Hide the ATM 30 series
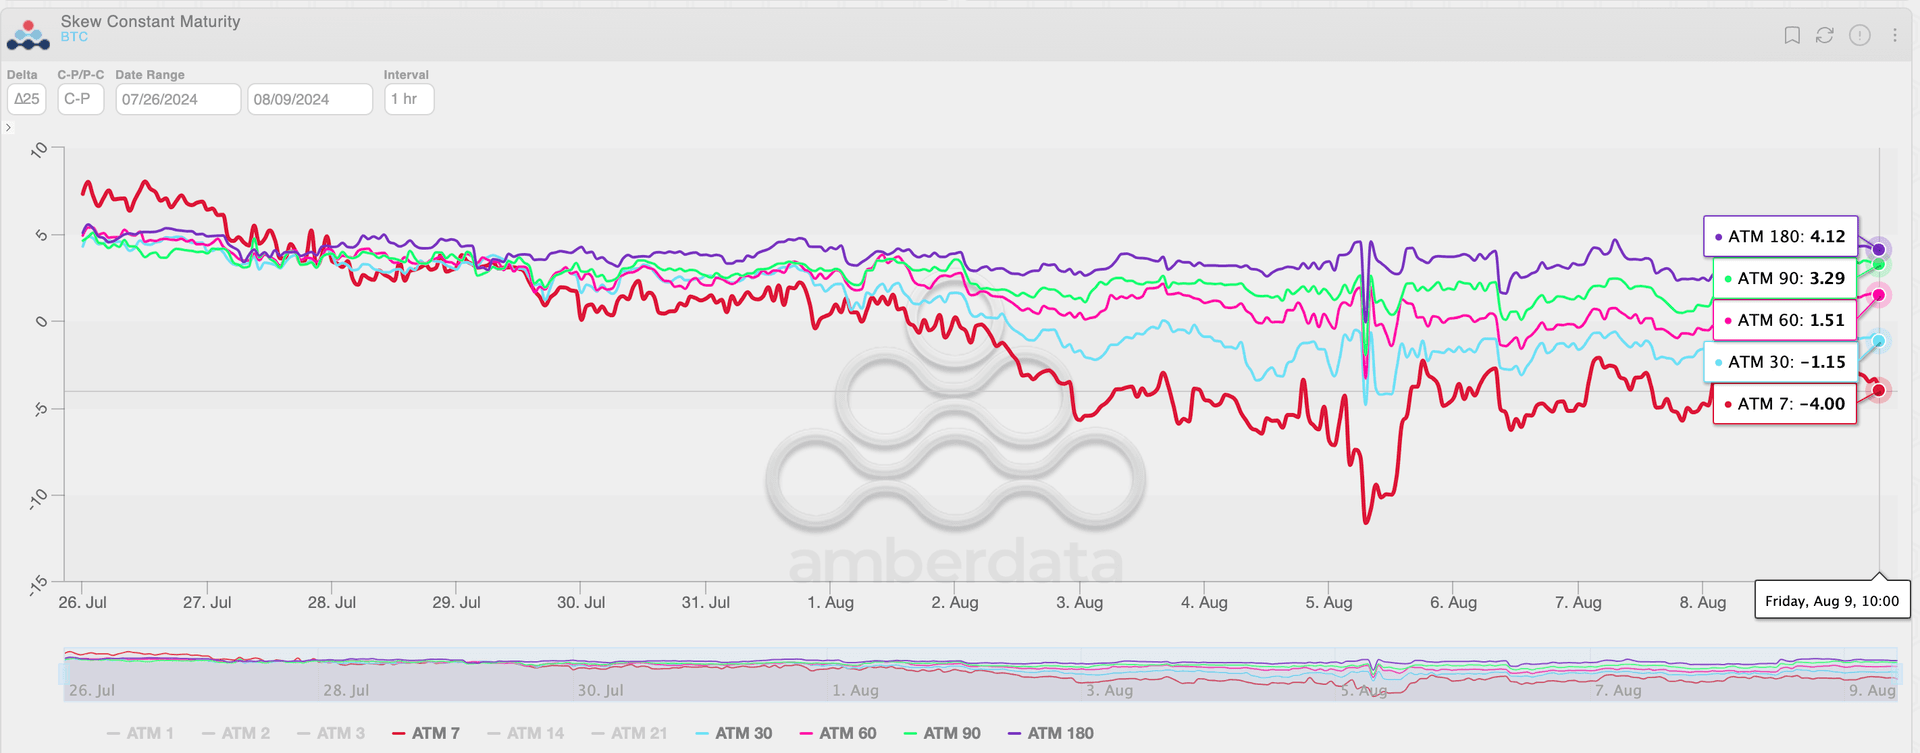The height and width of the screenshot is (753, 1920). pyautogui.click(x=734, y=733)
